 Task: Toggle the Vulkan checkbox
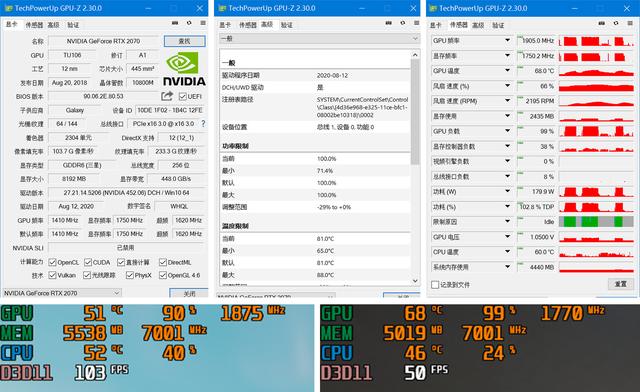point(52,275)
